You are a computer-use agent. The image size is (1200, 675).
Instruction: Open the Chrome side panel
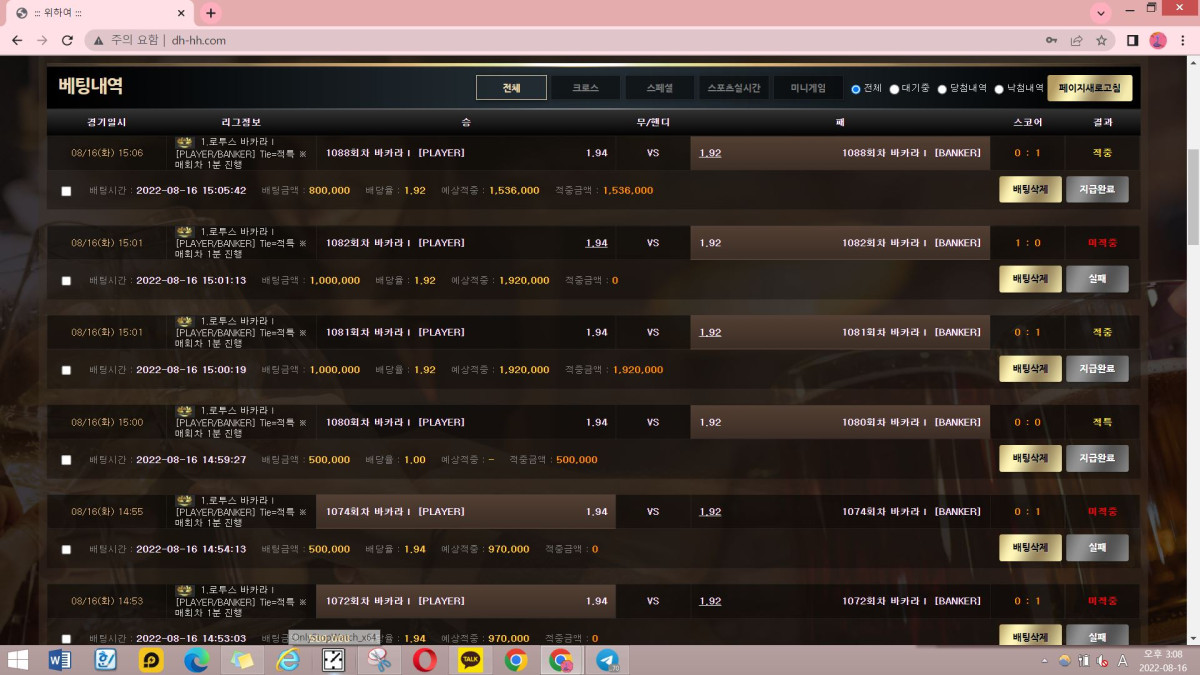click(x=1133, y=41)
